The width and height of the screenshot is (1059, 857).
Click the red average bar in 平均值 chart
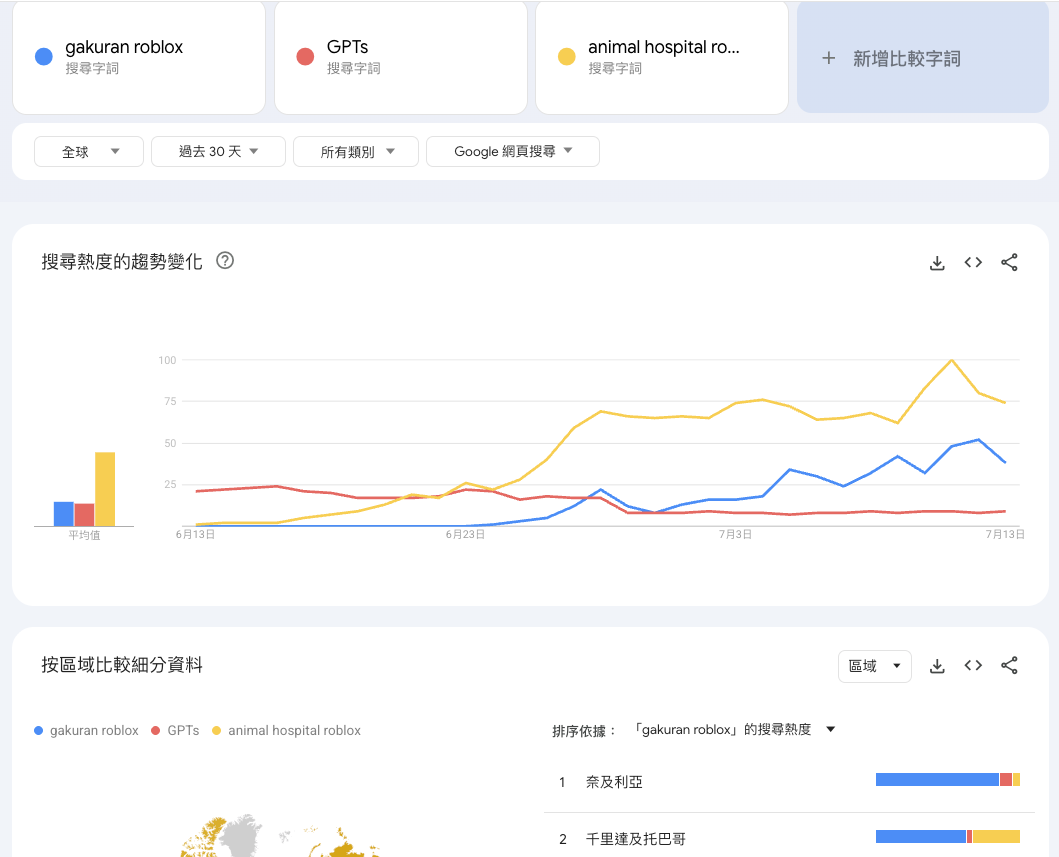[x=84, y=515]
